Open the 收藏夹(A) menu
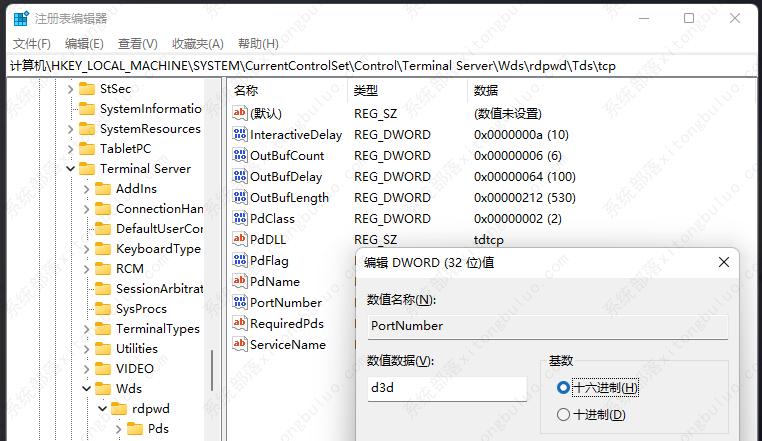Image resolution: width=762 pixels, height=441 pixels. [x=197, y=43]
